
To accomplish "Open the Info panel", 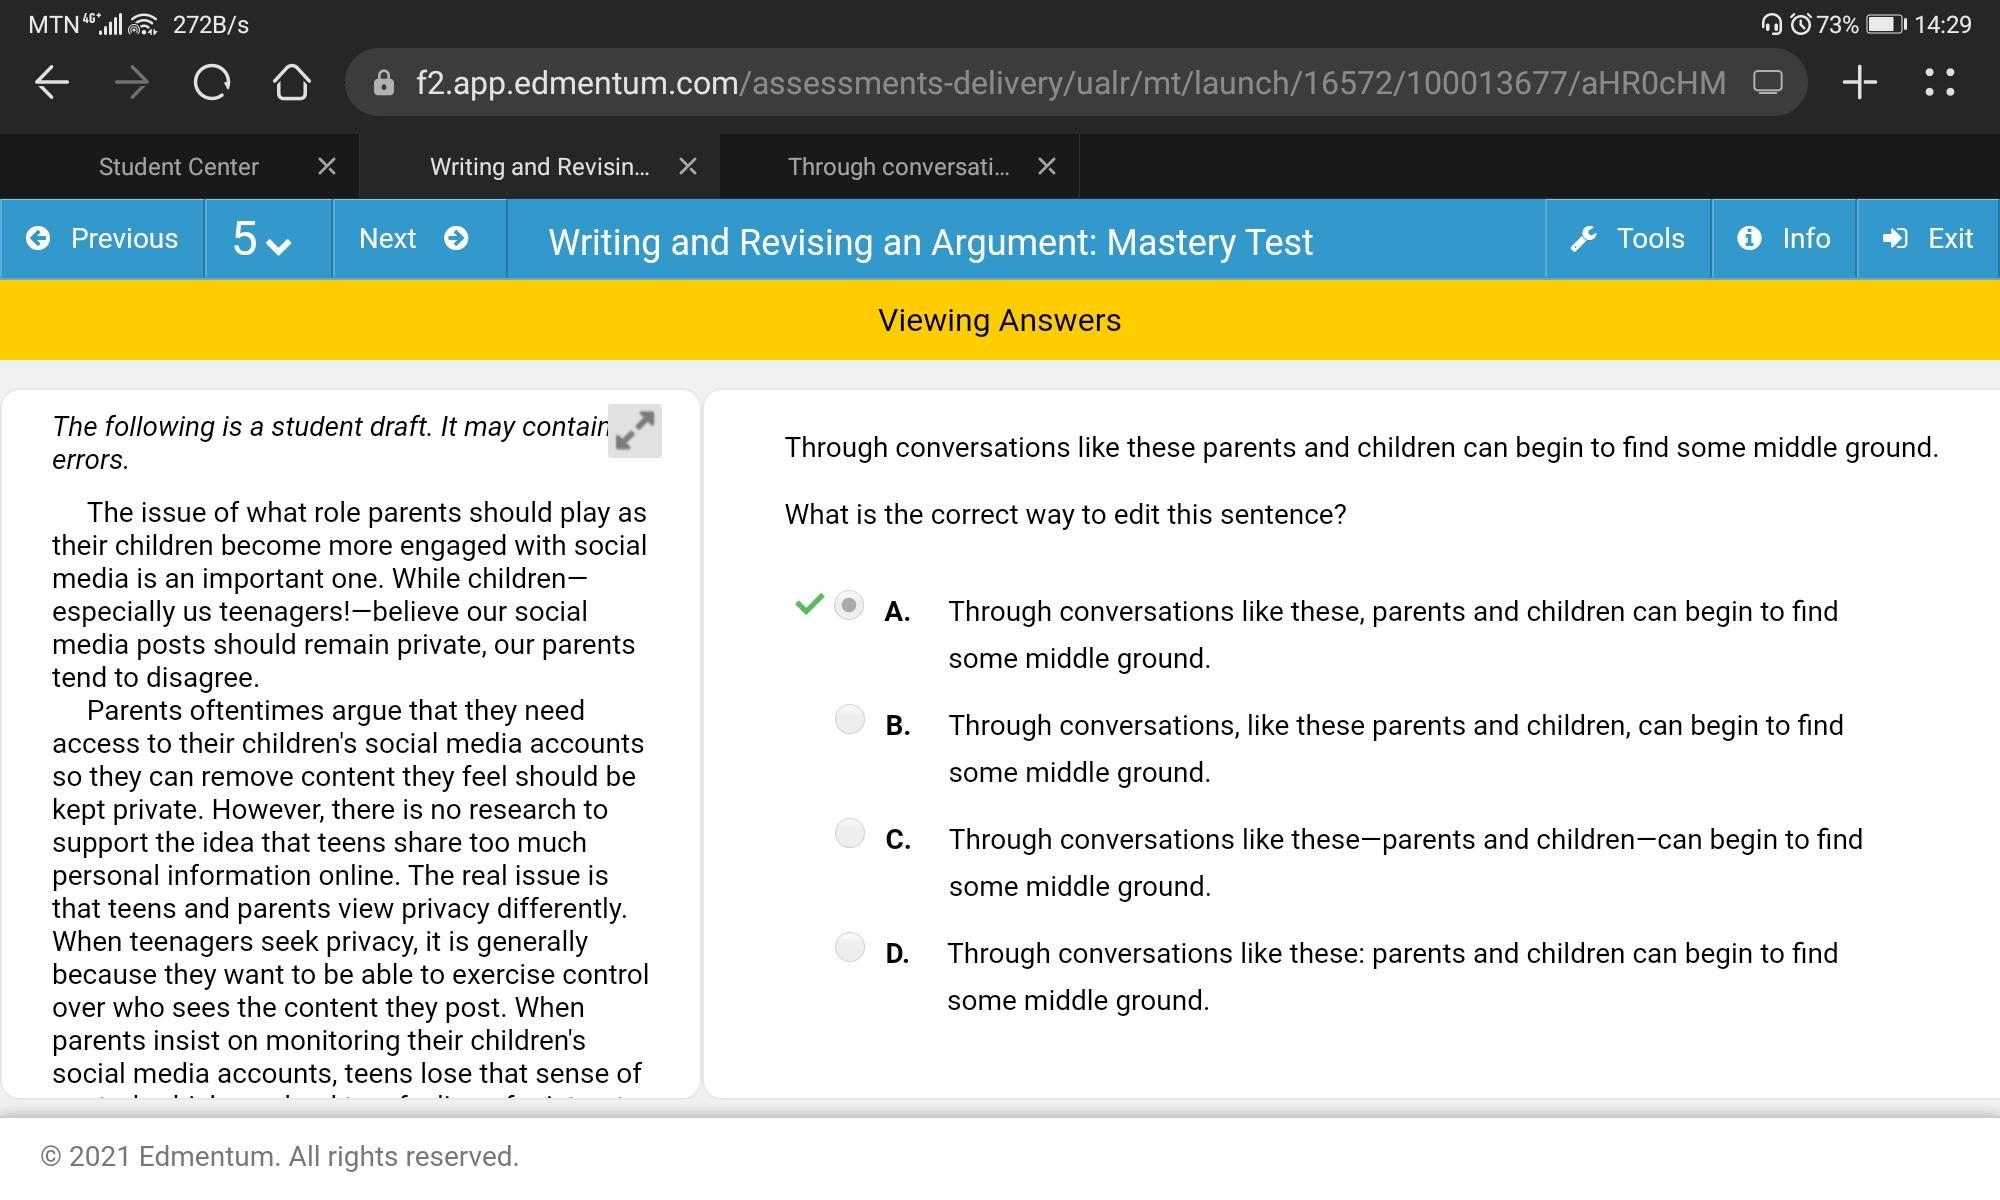I will (x=1784, y=239).
